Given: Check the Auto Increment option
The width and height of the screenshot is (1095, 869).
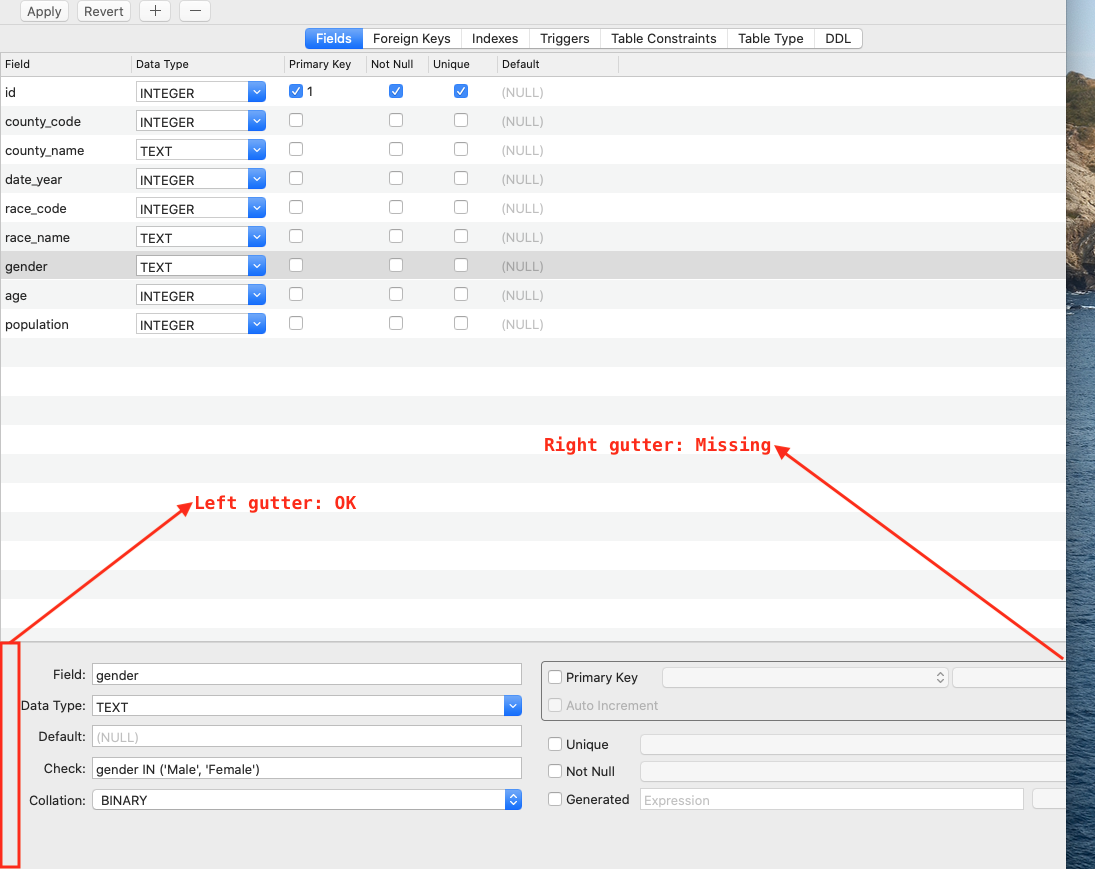Looking at the screenshot, I should point(556,705).
